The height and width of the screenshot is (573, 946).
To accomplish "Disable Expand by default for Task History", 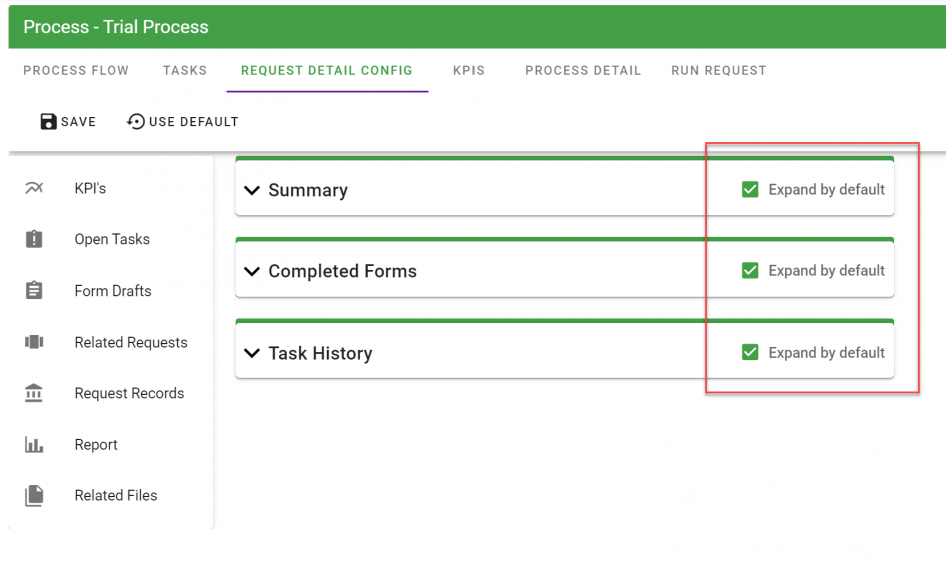I will pos(750,352).
